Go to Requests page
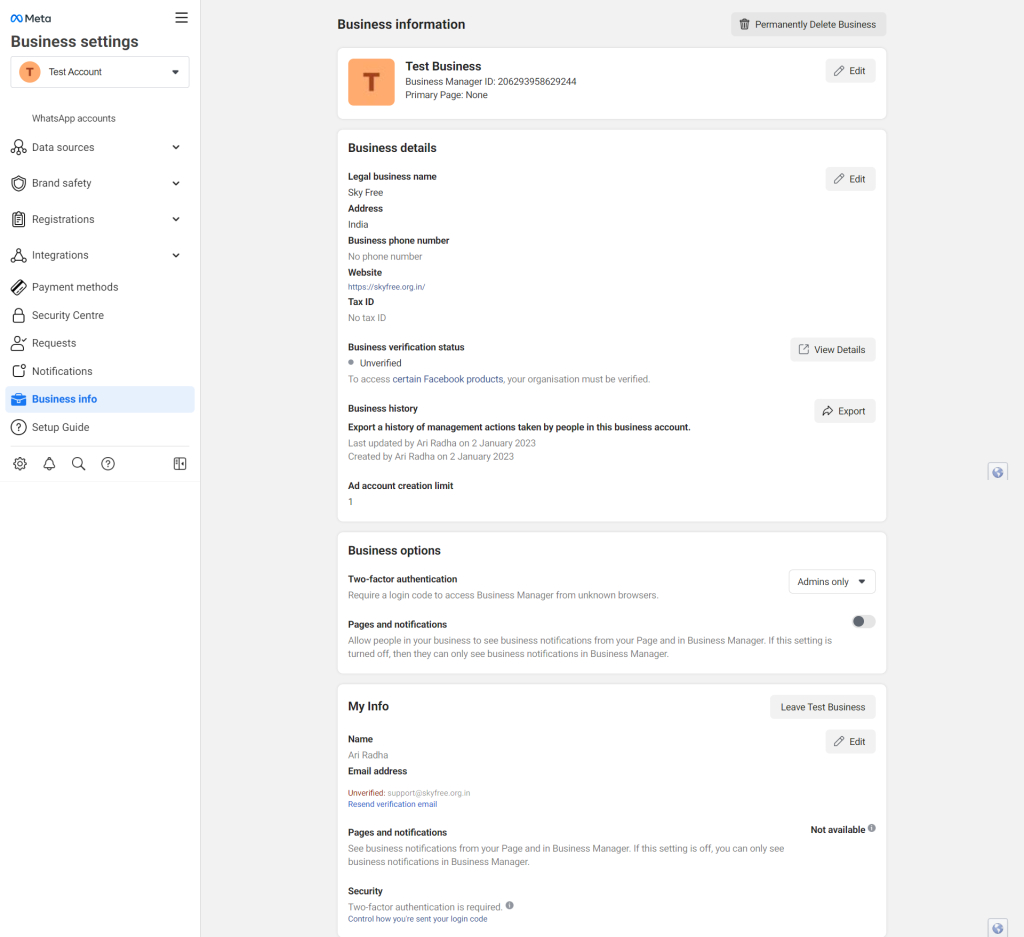Image resolution: width=1024 pixels, height=937 pixels. click(x=54, y=343)
